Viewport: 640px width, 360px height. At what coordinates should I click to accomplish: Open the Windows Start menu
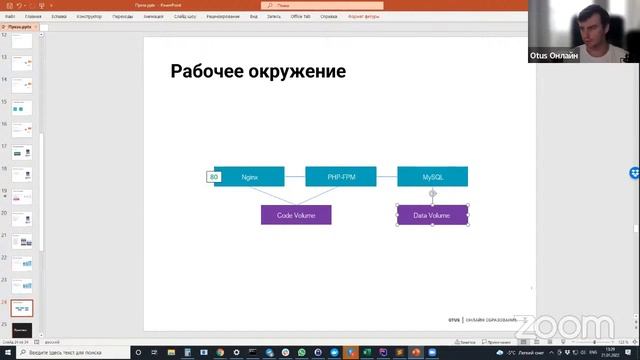[x=8, y=353]
